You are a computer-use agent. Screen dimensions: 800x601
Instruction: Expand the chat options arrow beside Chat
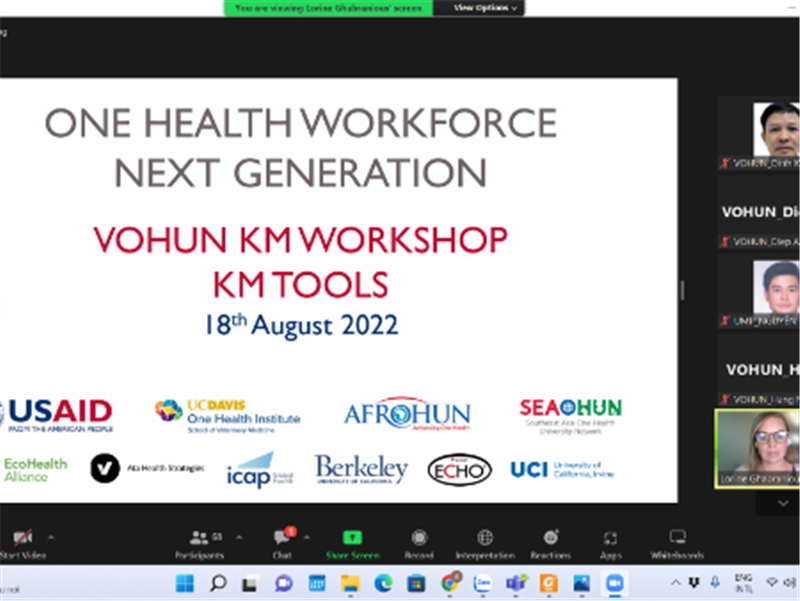coord(306,536)
